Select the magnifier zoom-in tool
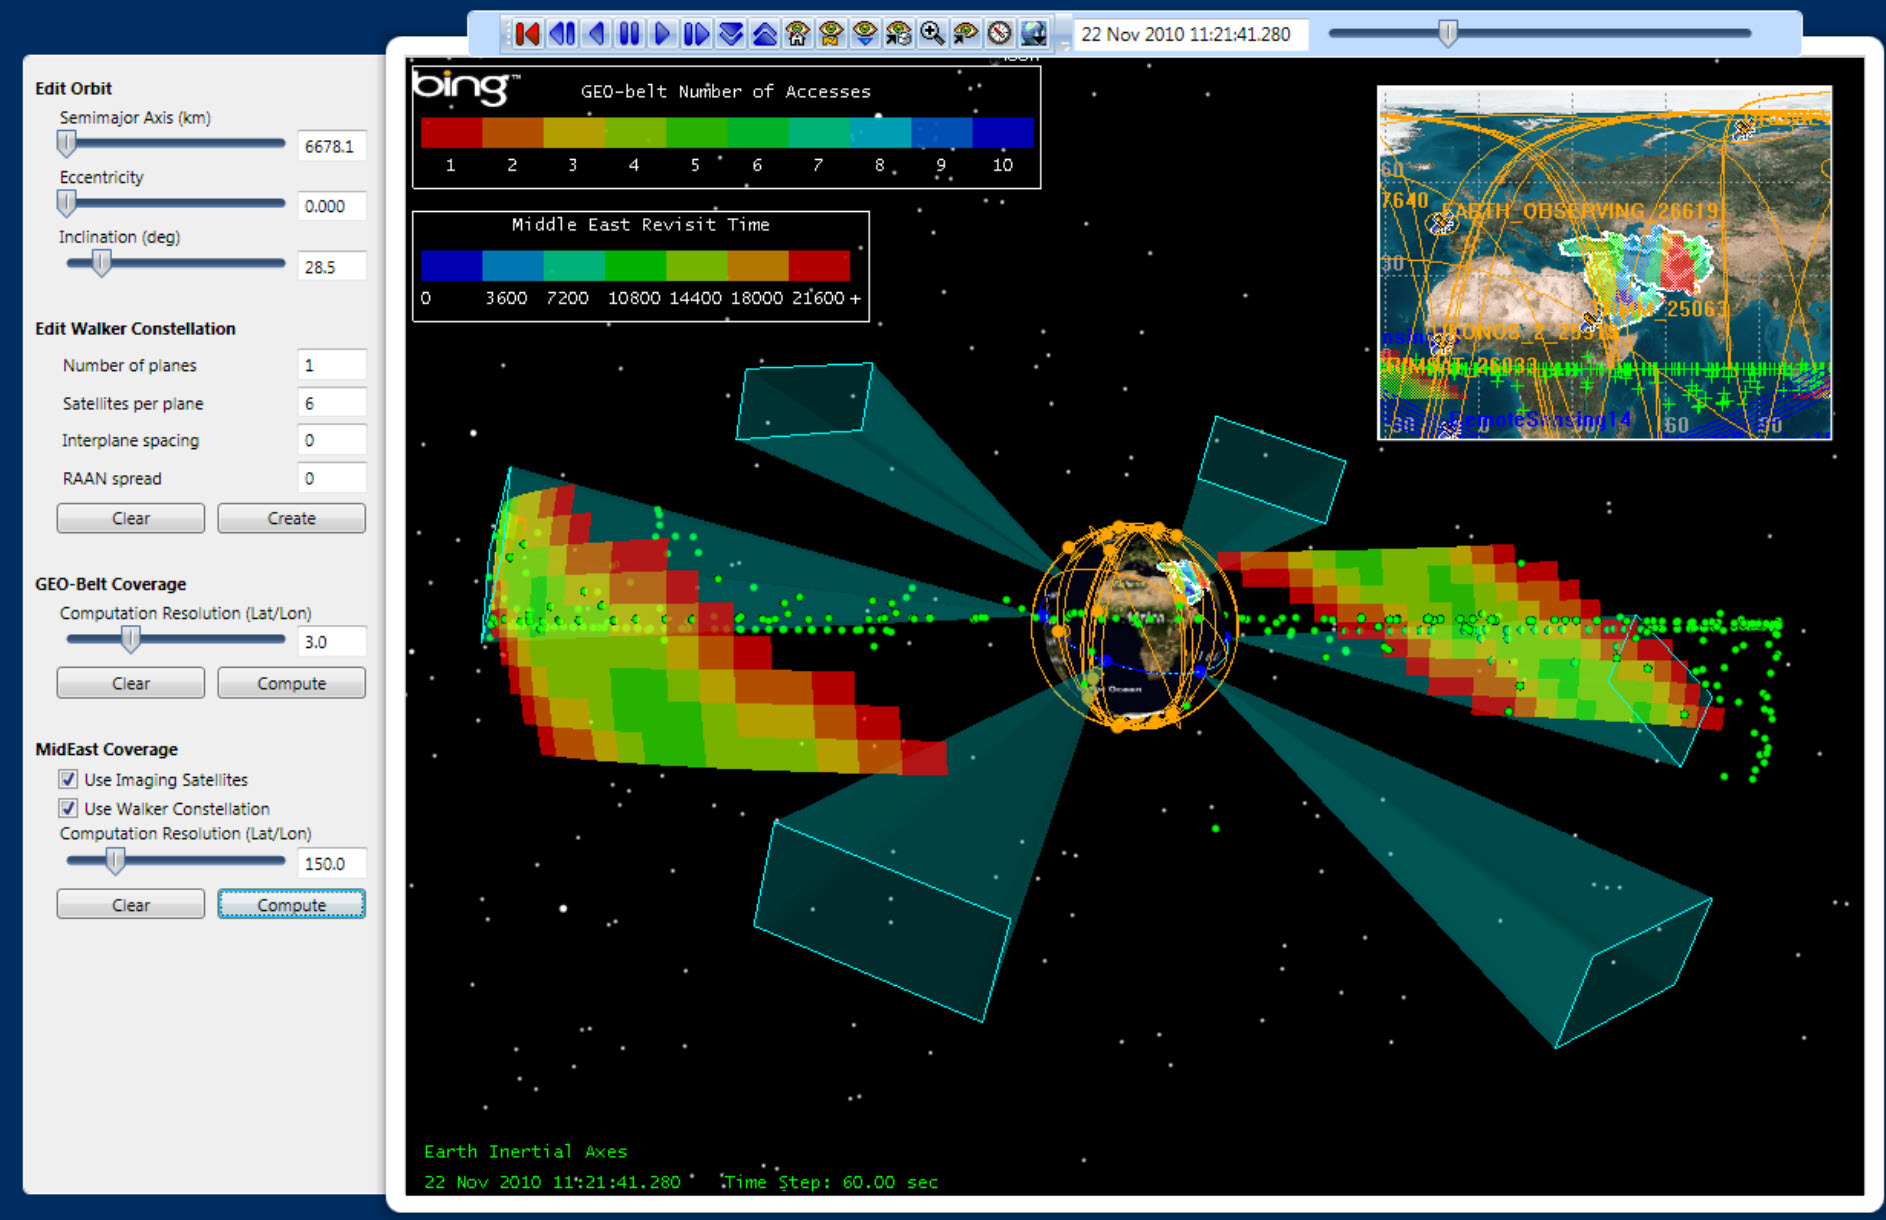Image resolution: width=1886 pixels, height=1220 pixels. 932,34
